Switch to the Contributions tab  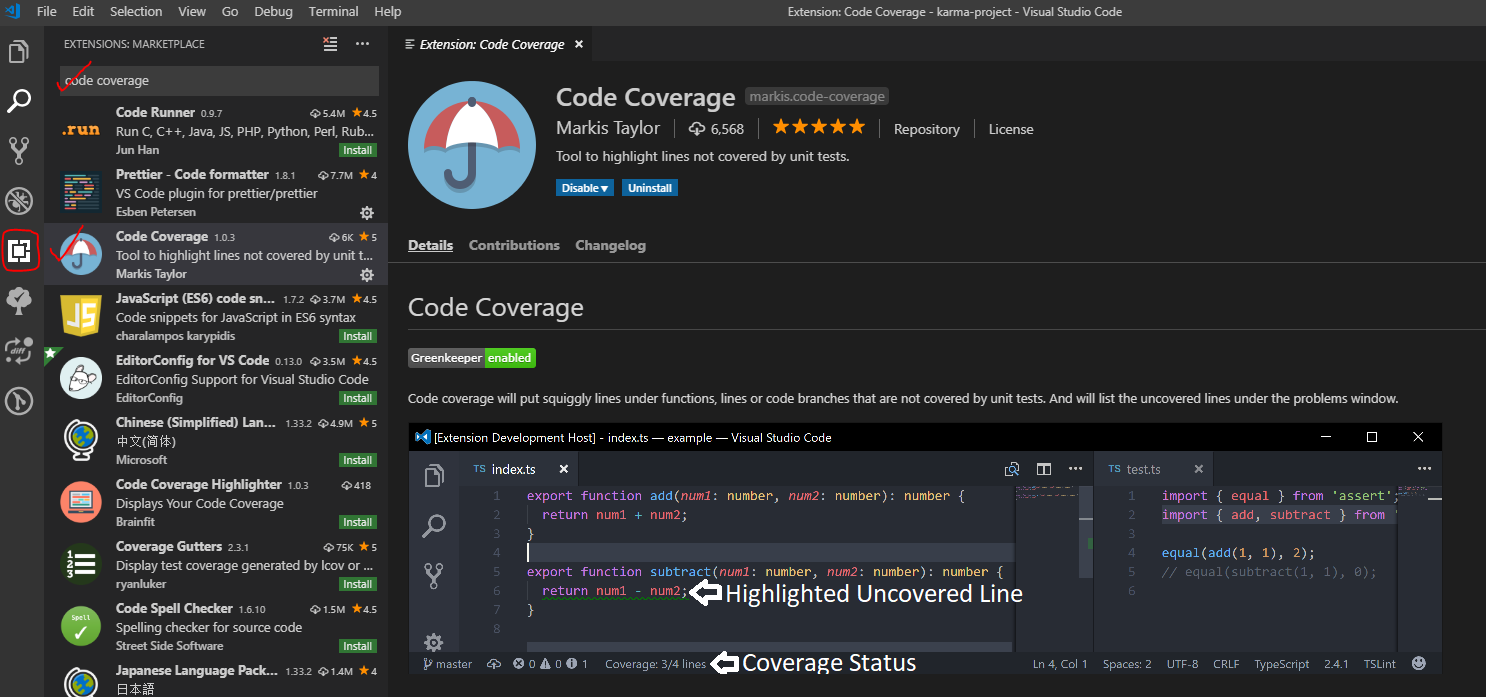tap(514, 245)
